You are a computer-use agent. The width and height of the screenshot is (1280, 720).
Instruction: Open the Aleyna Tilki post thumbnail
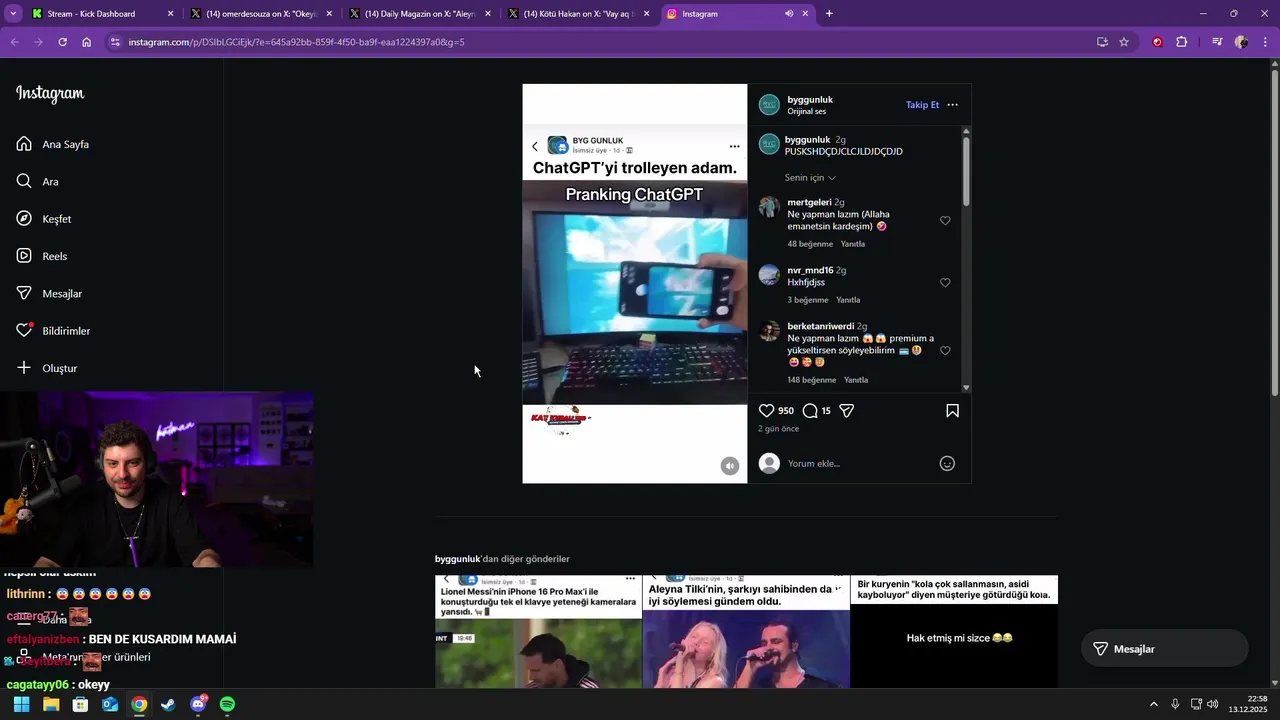[x=746, y=631]
